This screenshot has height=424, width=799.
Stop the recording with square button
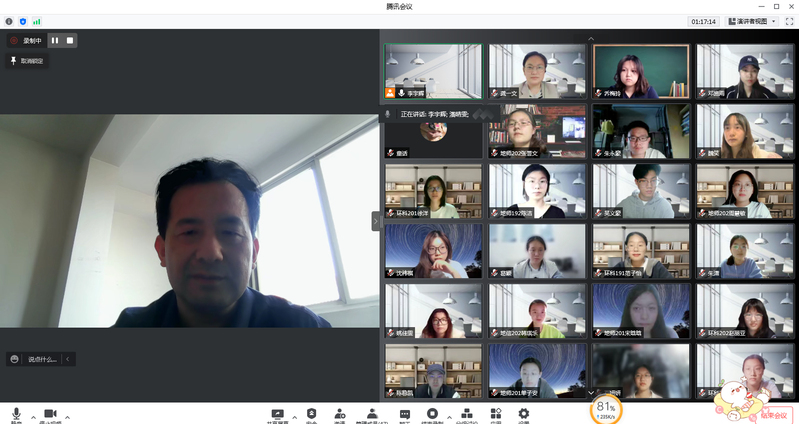70,40
